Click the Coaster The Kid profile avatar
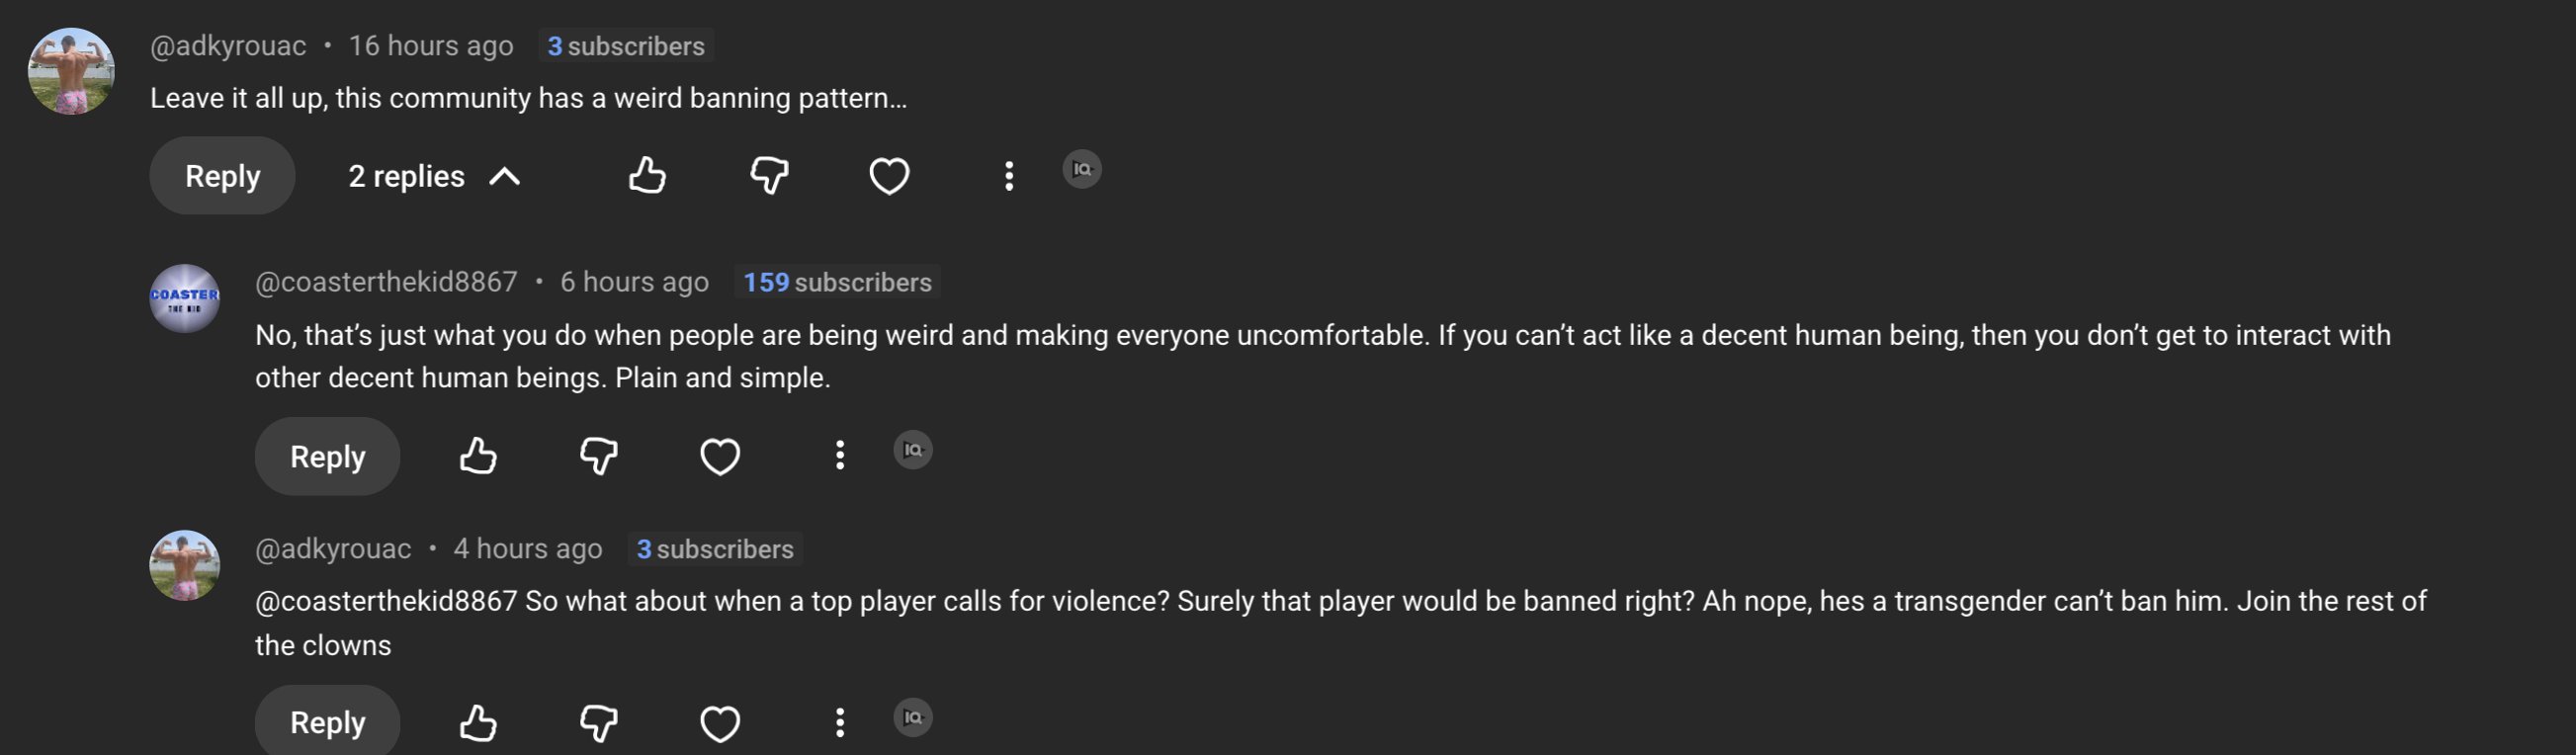Screen dimensions: 2576x755 coord(185,298)
